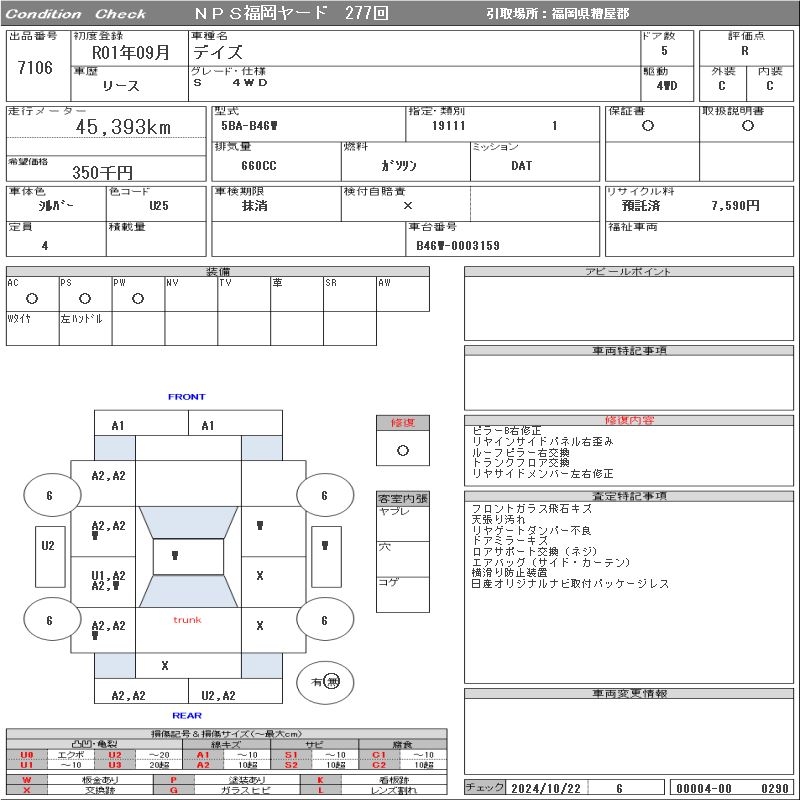Click the 取扱説明書 manual circle mark

click(747, 126)
